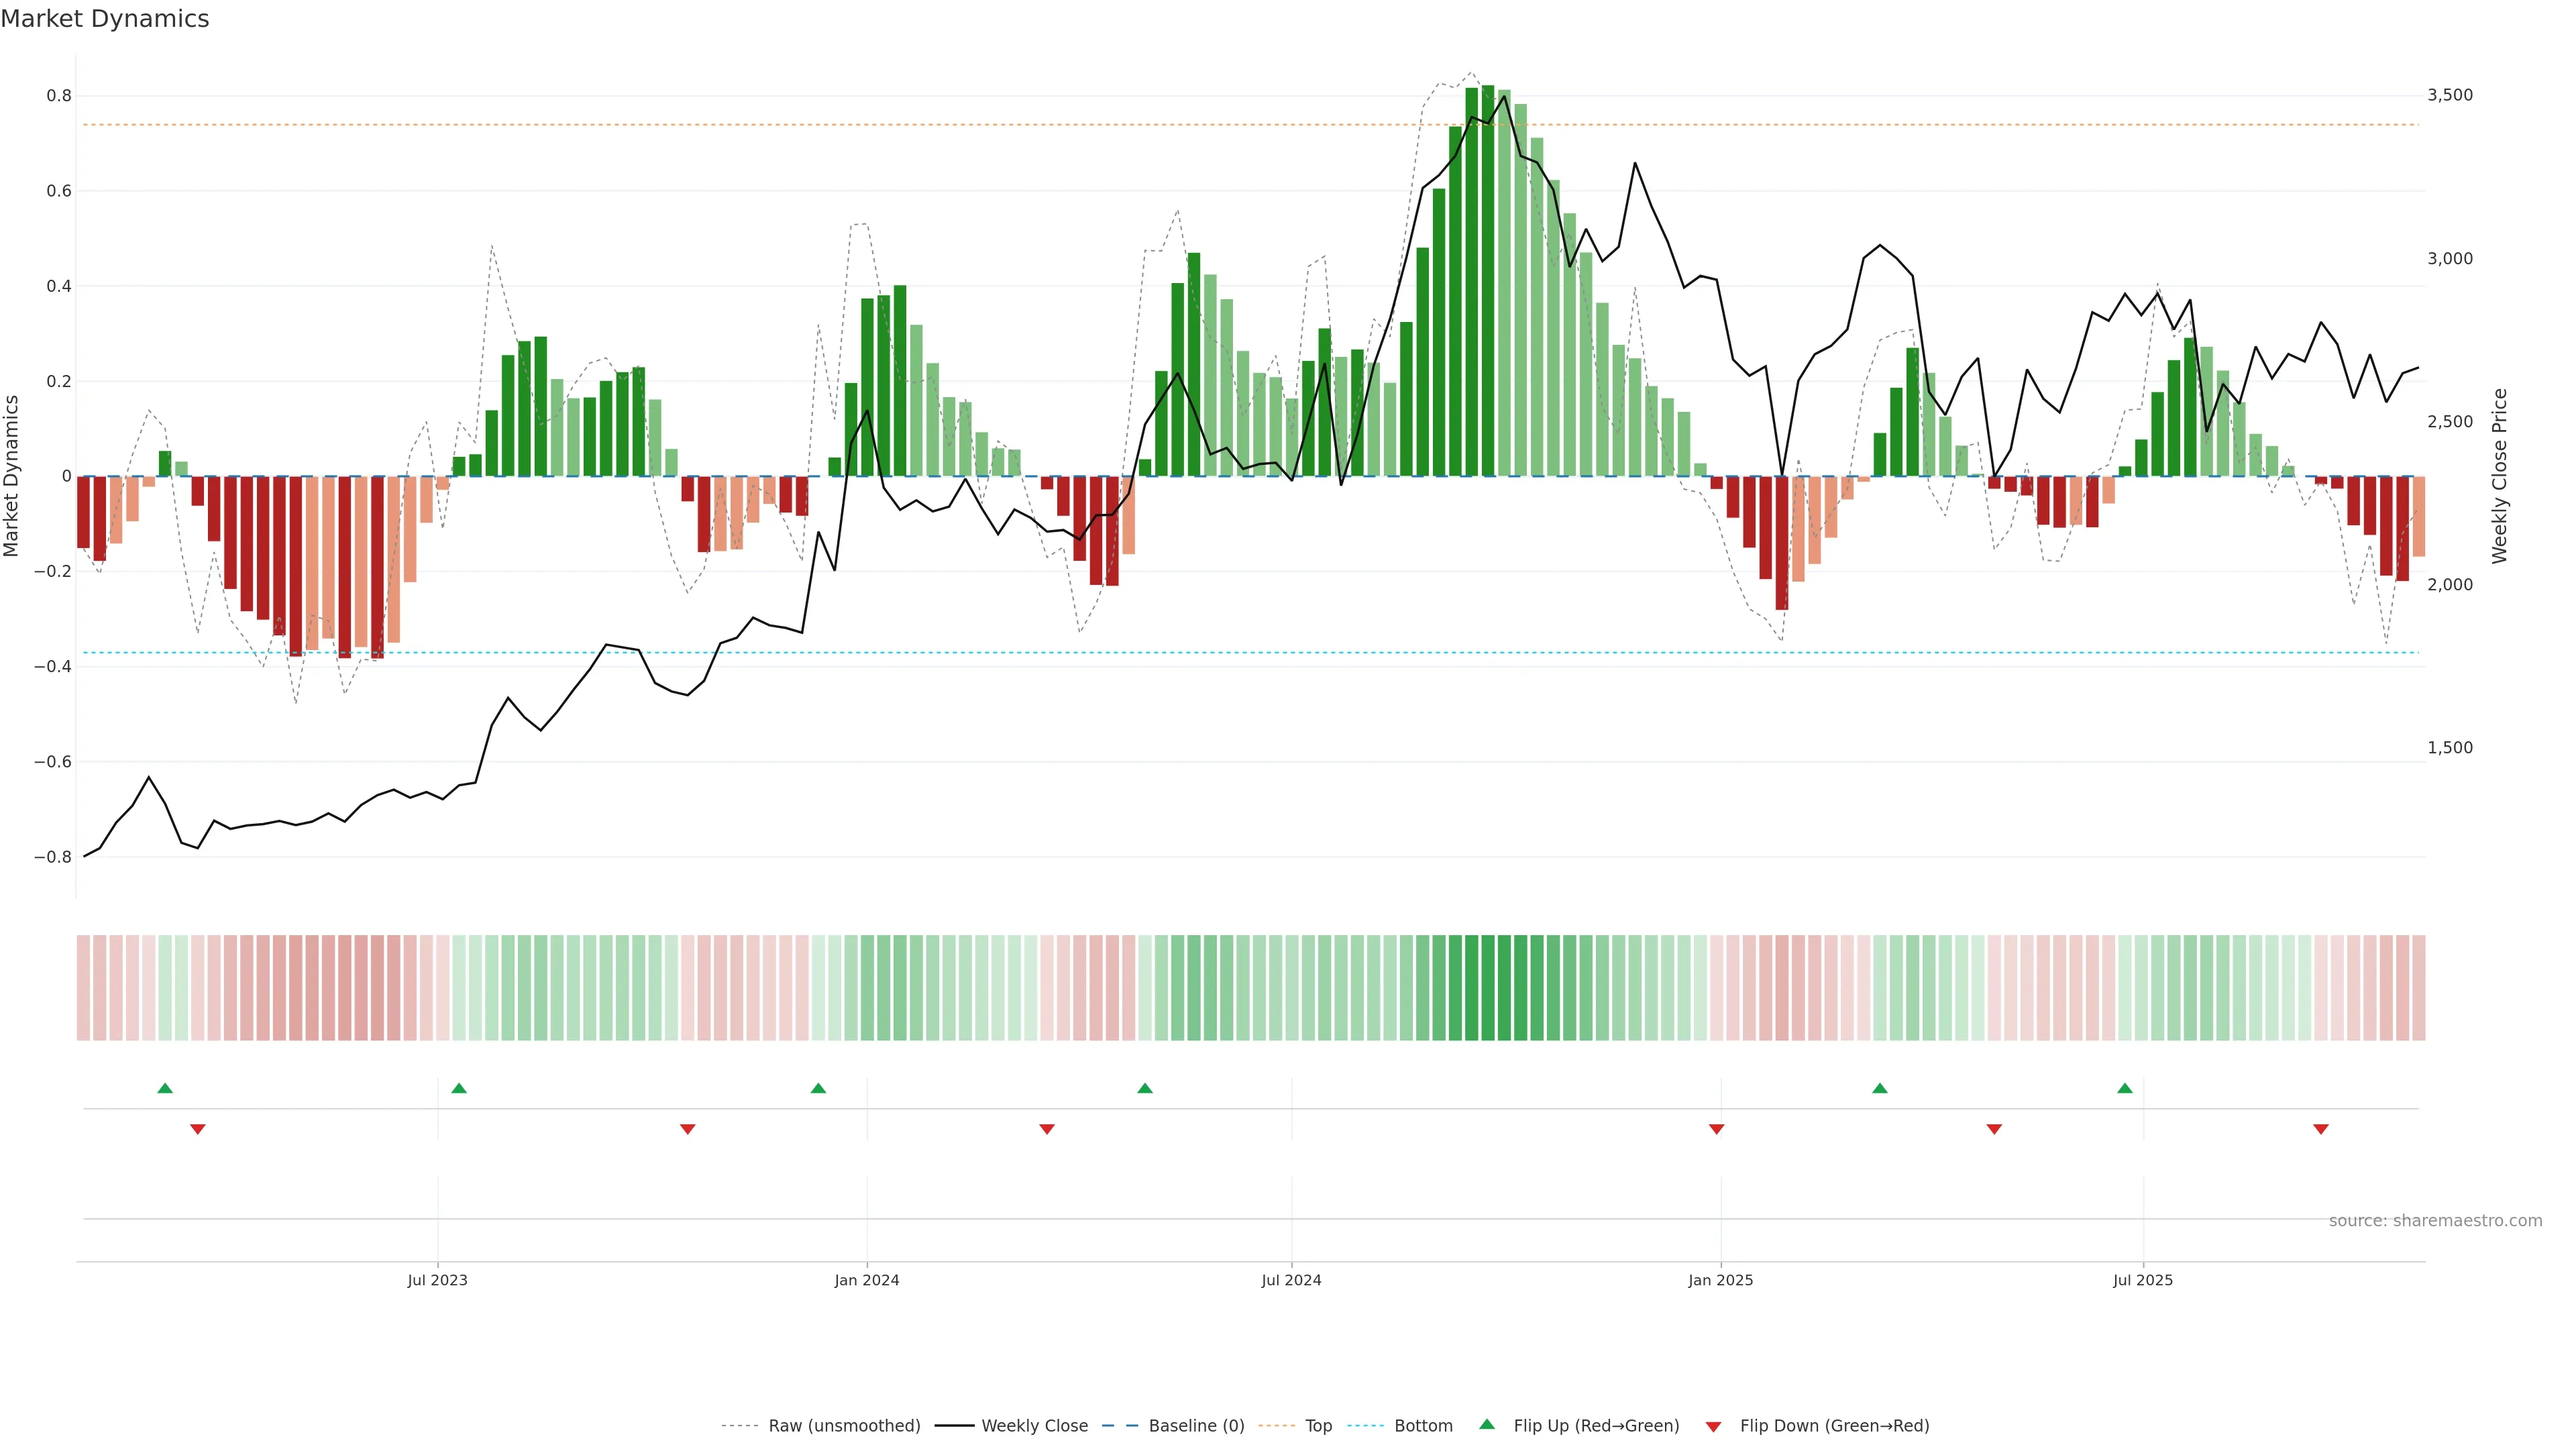Click the Flip Down marker just before Jan 2025
Image resolution: width=2576 pixels, height=1449 pixels.
1717,1129
